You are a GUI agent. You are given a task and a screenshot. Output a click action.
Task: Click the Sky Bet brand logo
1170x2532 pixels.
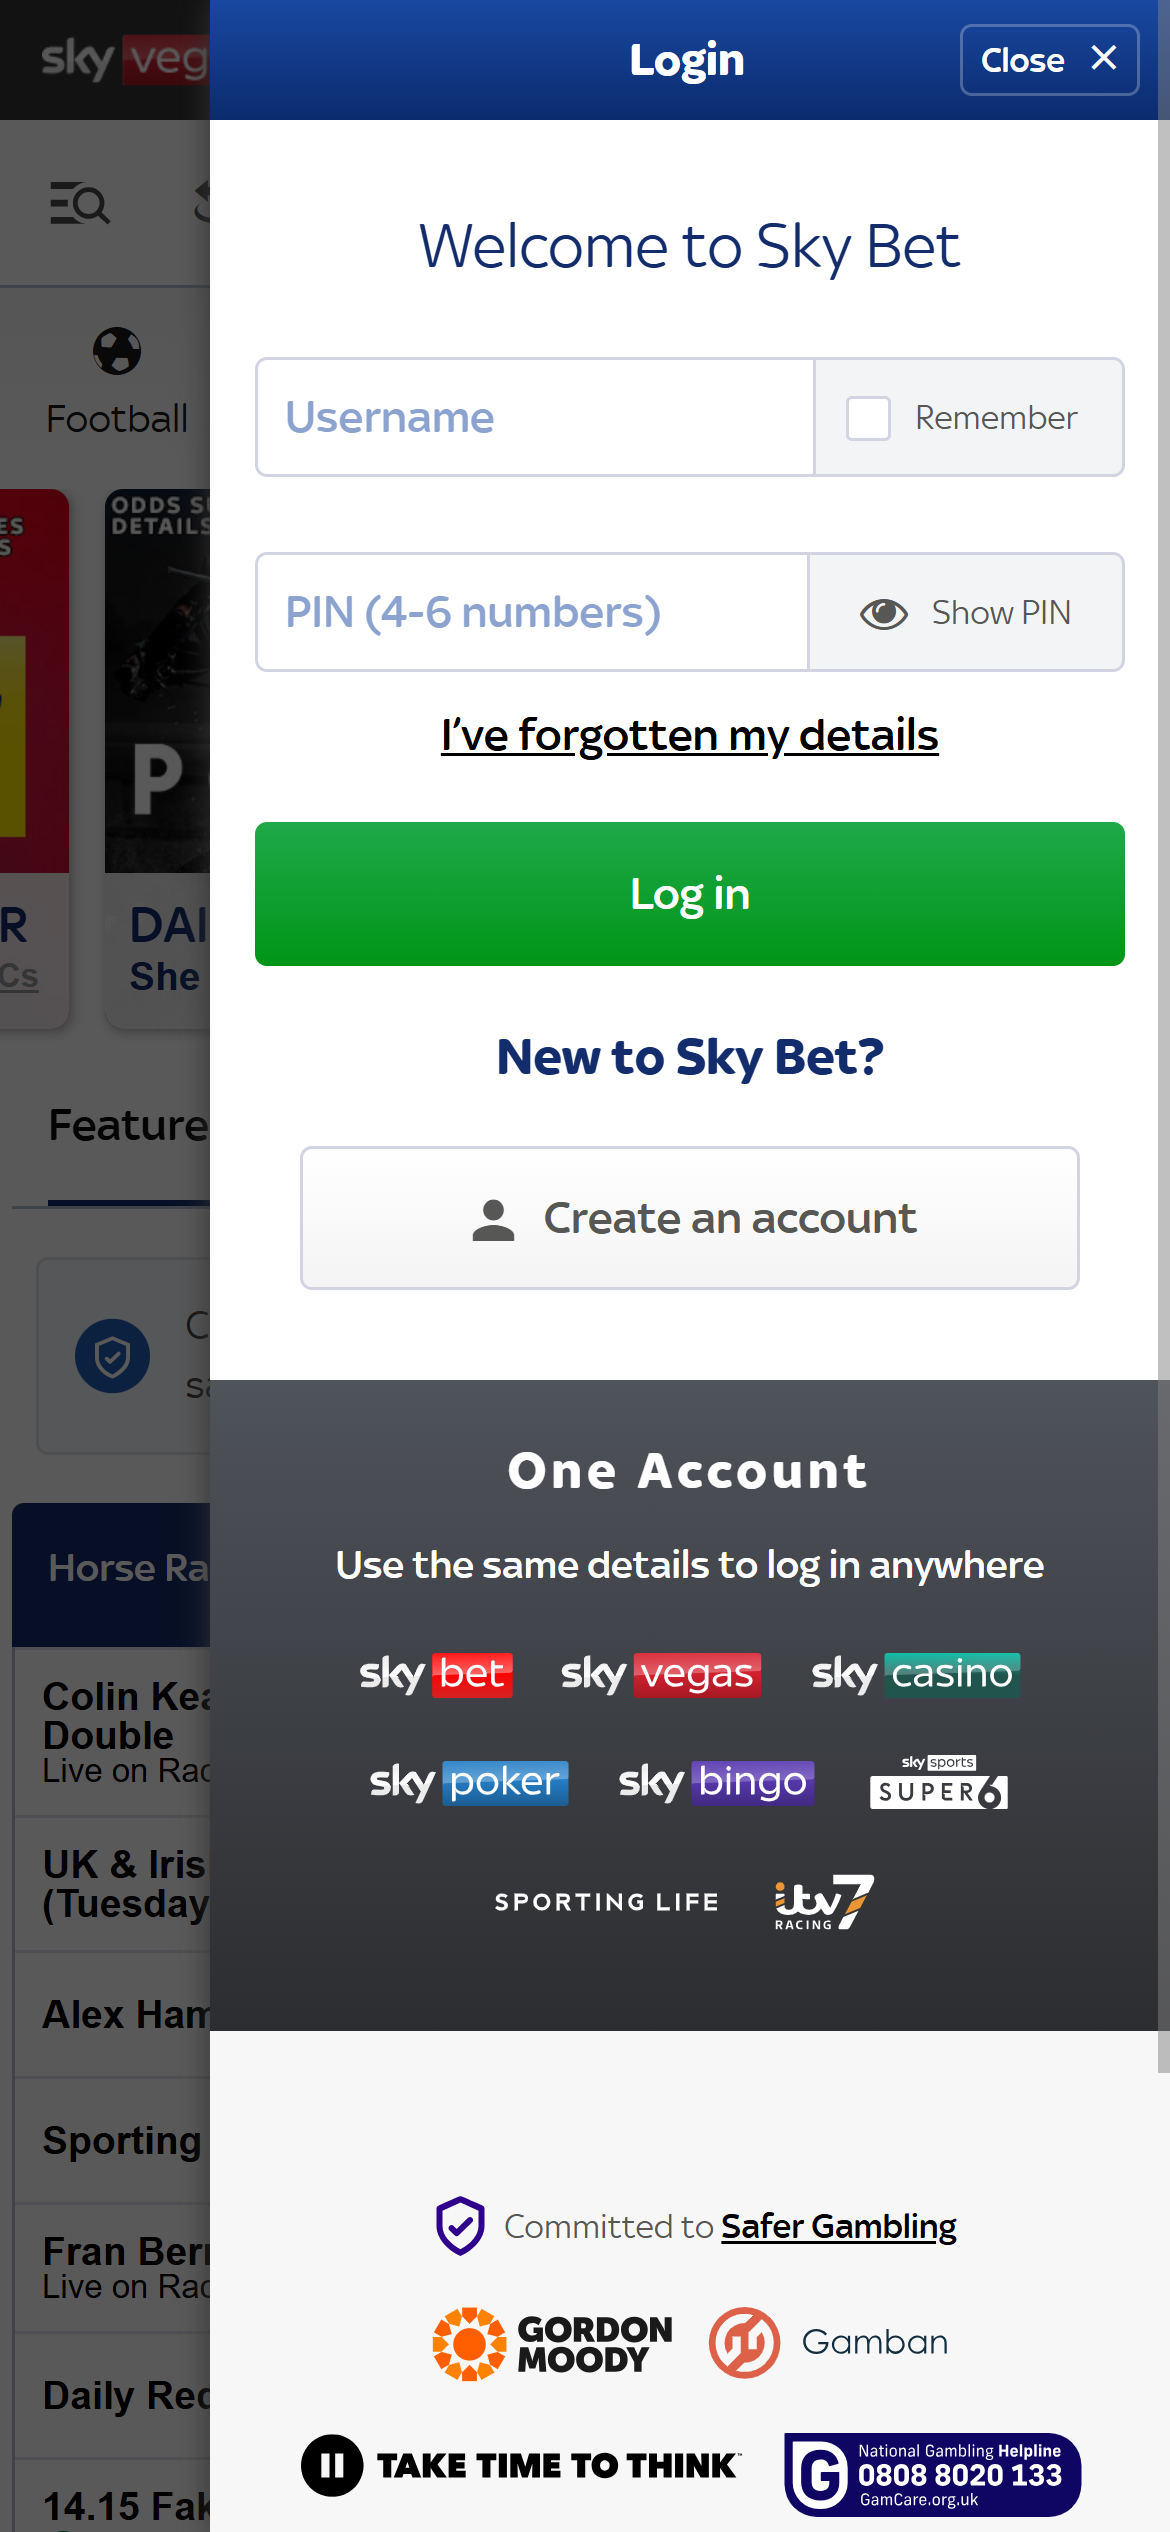[x=436, y=1674]
